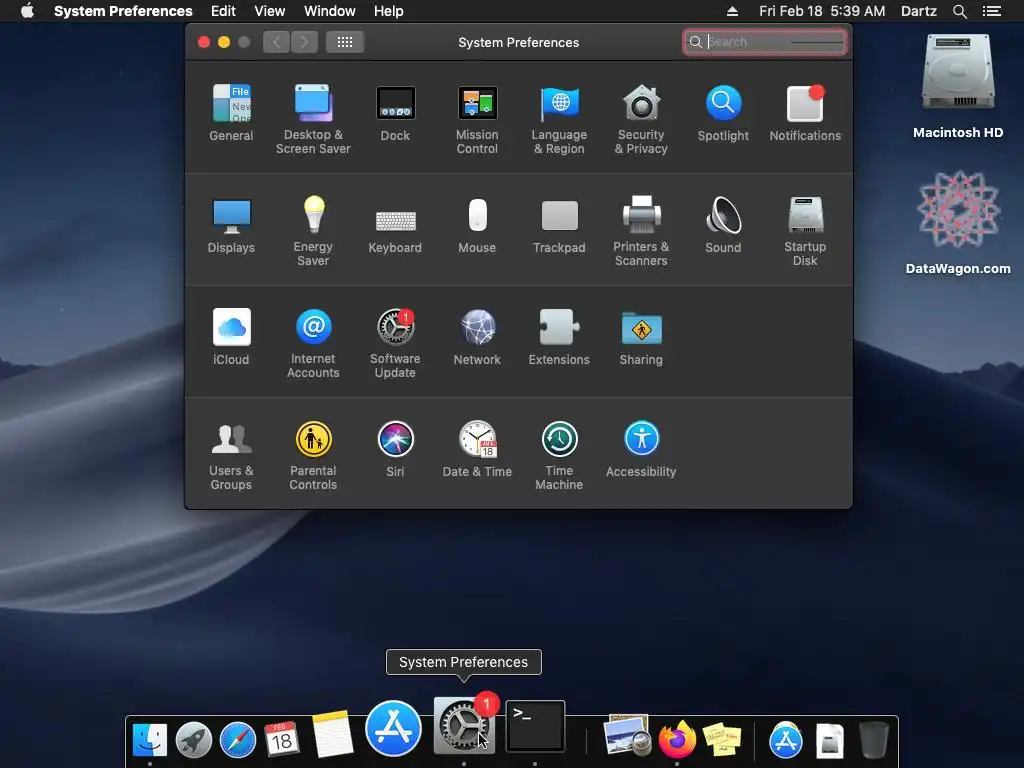Open Stickies from the Dock
This screenshot has width=1024, height=768.
point(722,741)
